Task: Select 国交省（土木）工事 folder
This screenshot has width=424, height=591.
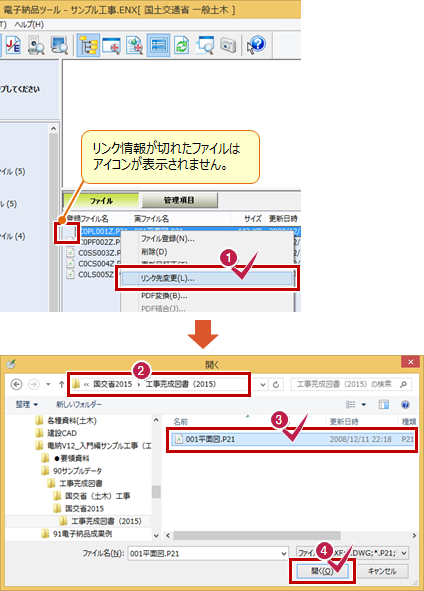Action: point(92,496)
